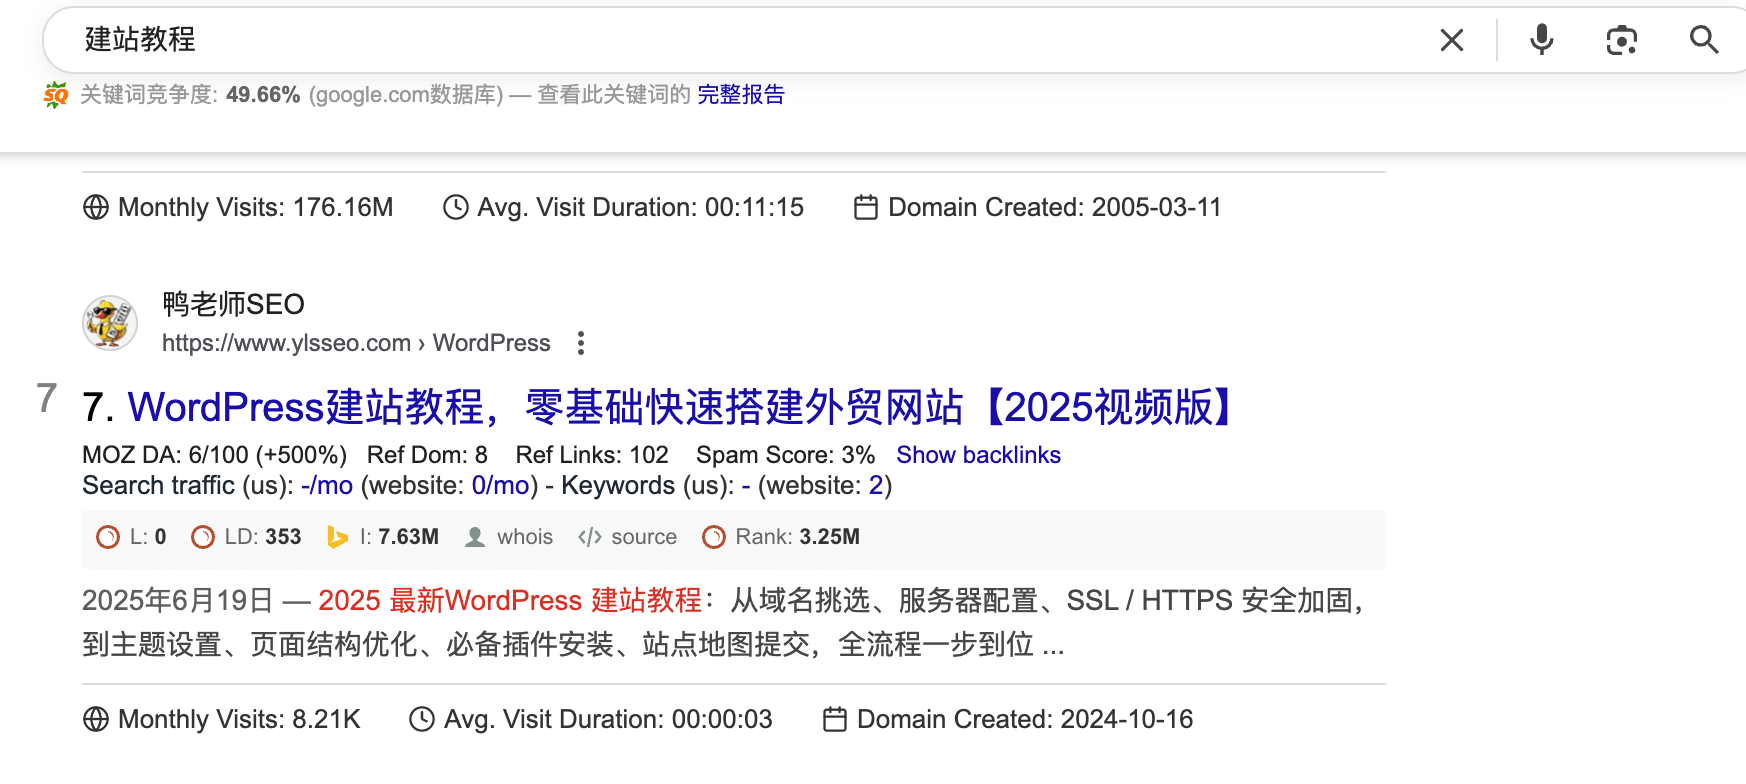
Task: Click the Monthly Visits 8.21K globe icon
Action: pyautogui.click(x=96, y=719)
